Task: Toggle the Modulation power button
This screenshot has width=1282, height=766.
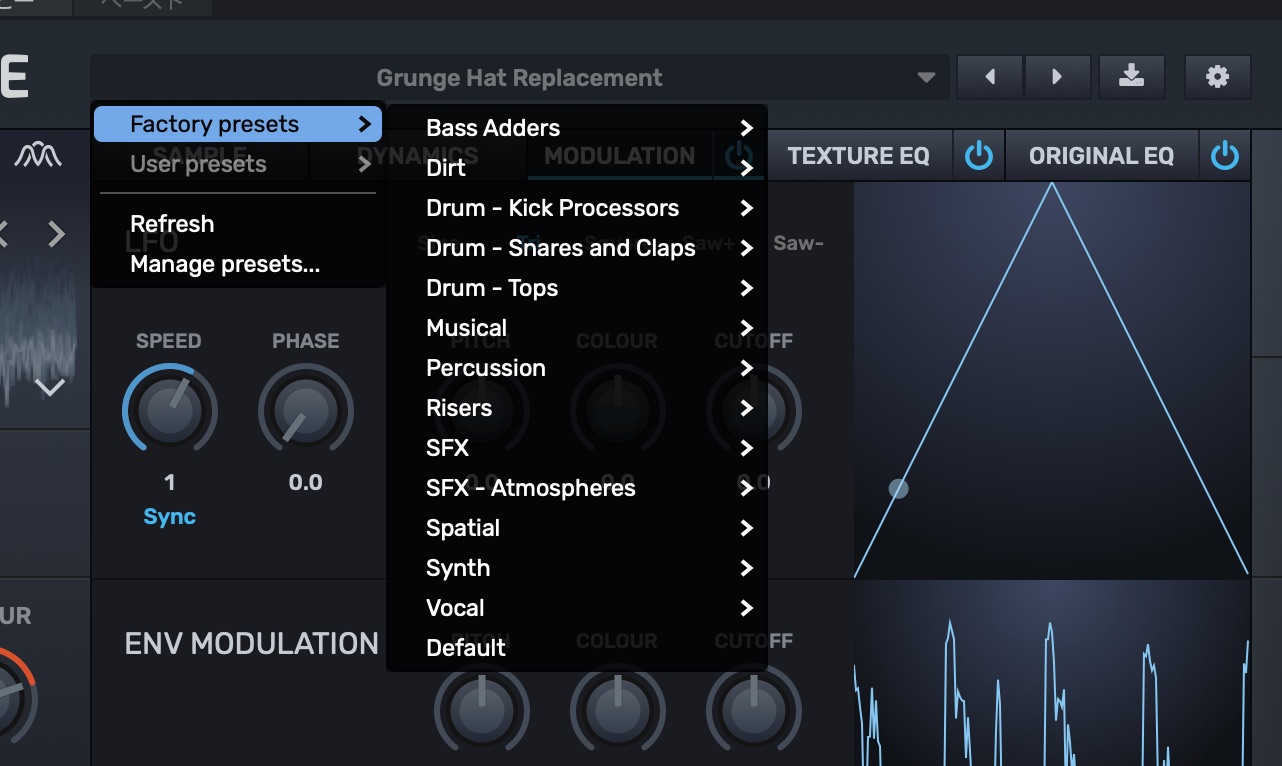Action: click(x=739, y=156)
